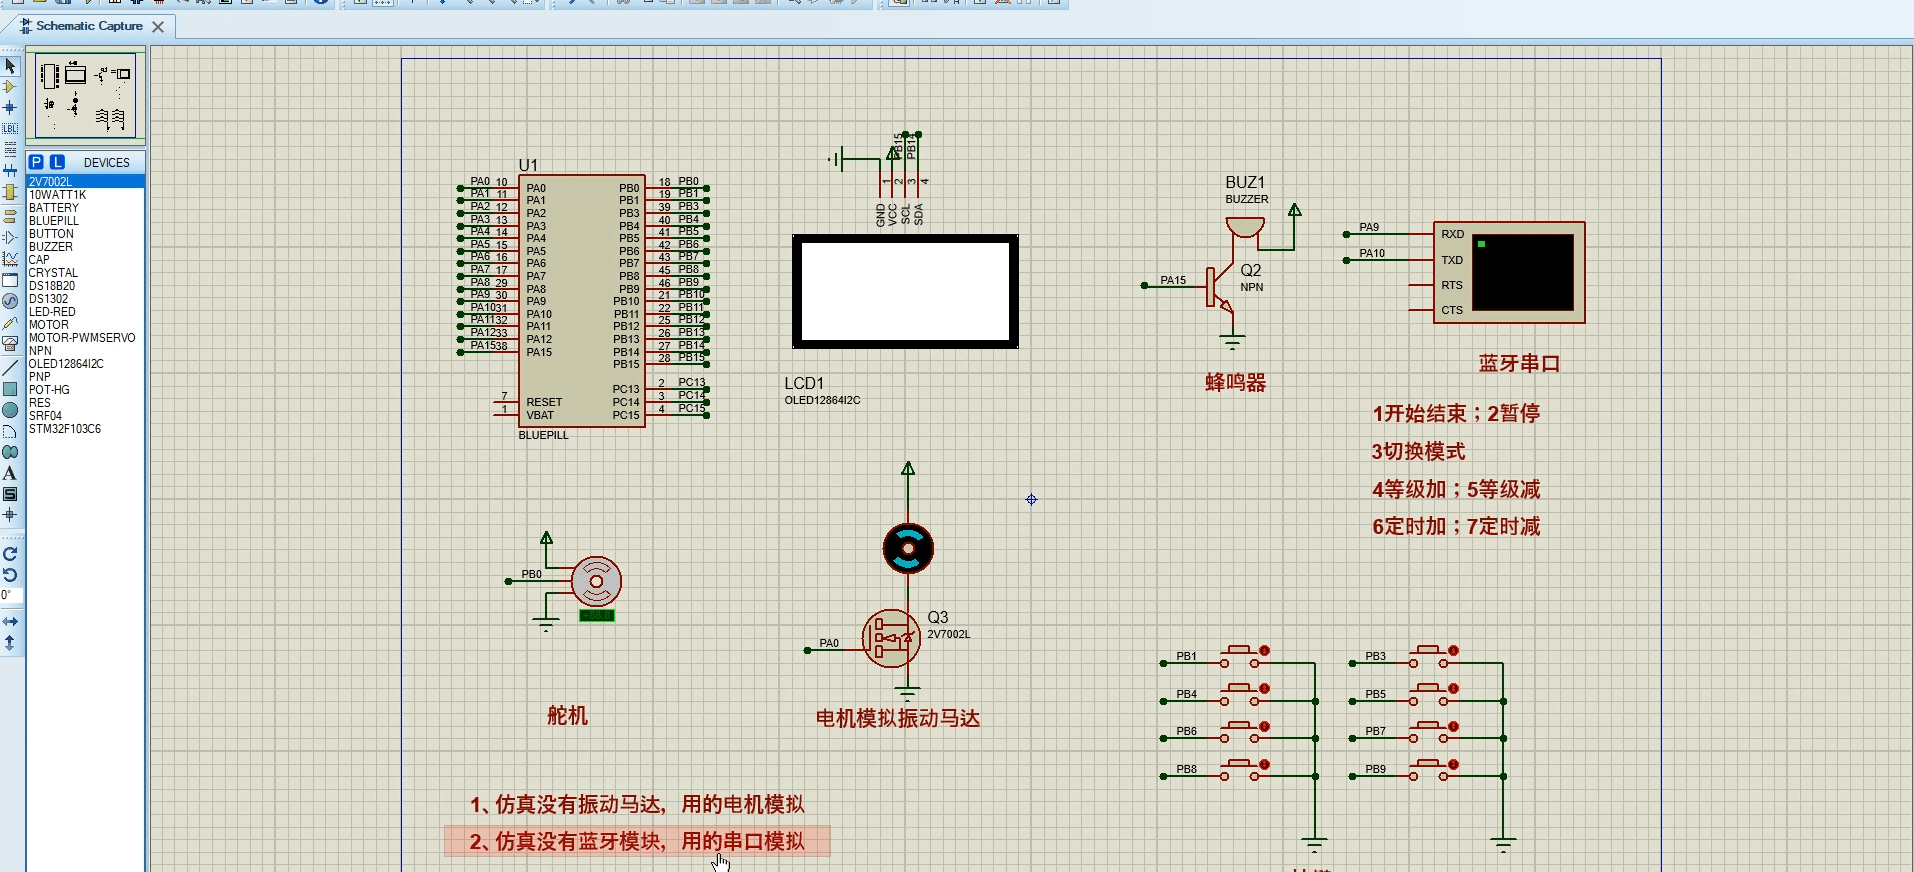Open the Terminals Mode tool
Screen dimensions: 1914x872
10,216
